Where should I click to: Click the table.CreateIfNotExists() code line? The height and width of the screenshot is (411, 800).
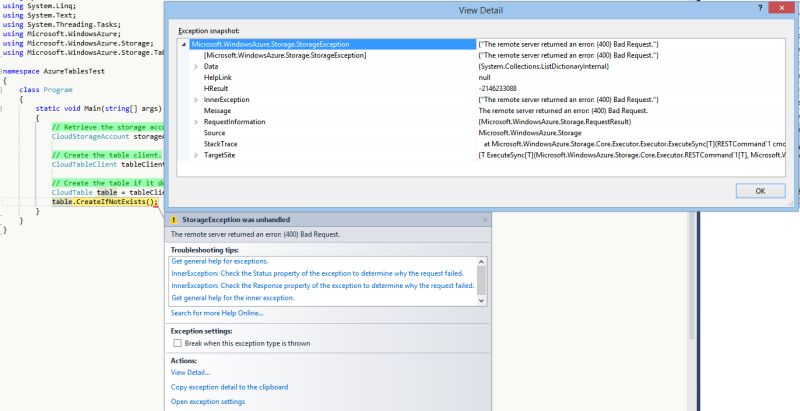pos(105,202)
